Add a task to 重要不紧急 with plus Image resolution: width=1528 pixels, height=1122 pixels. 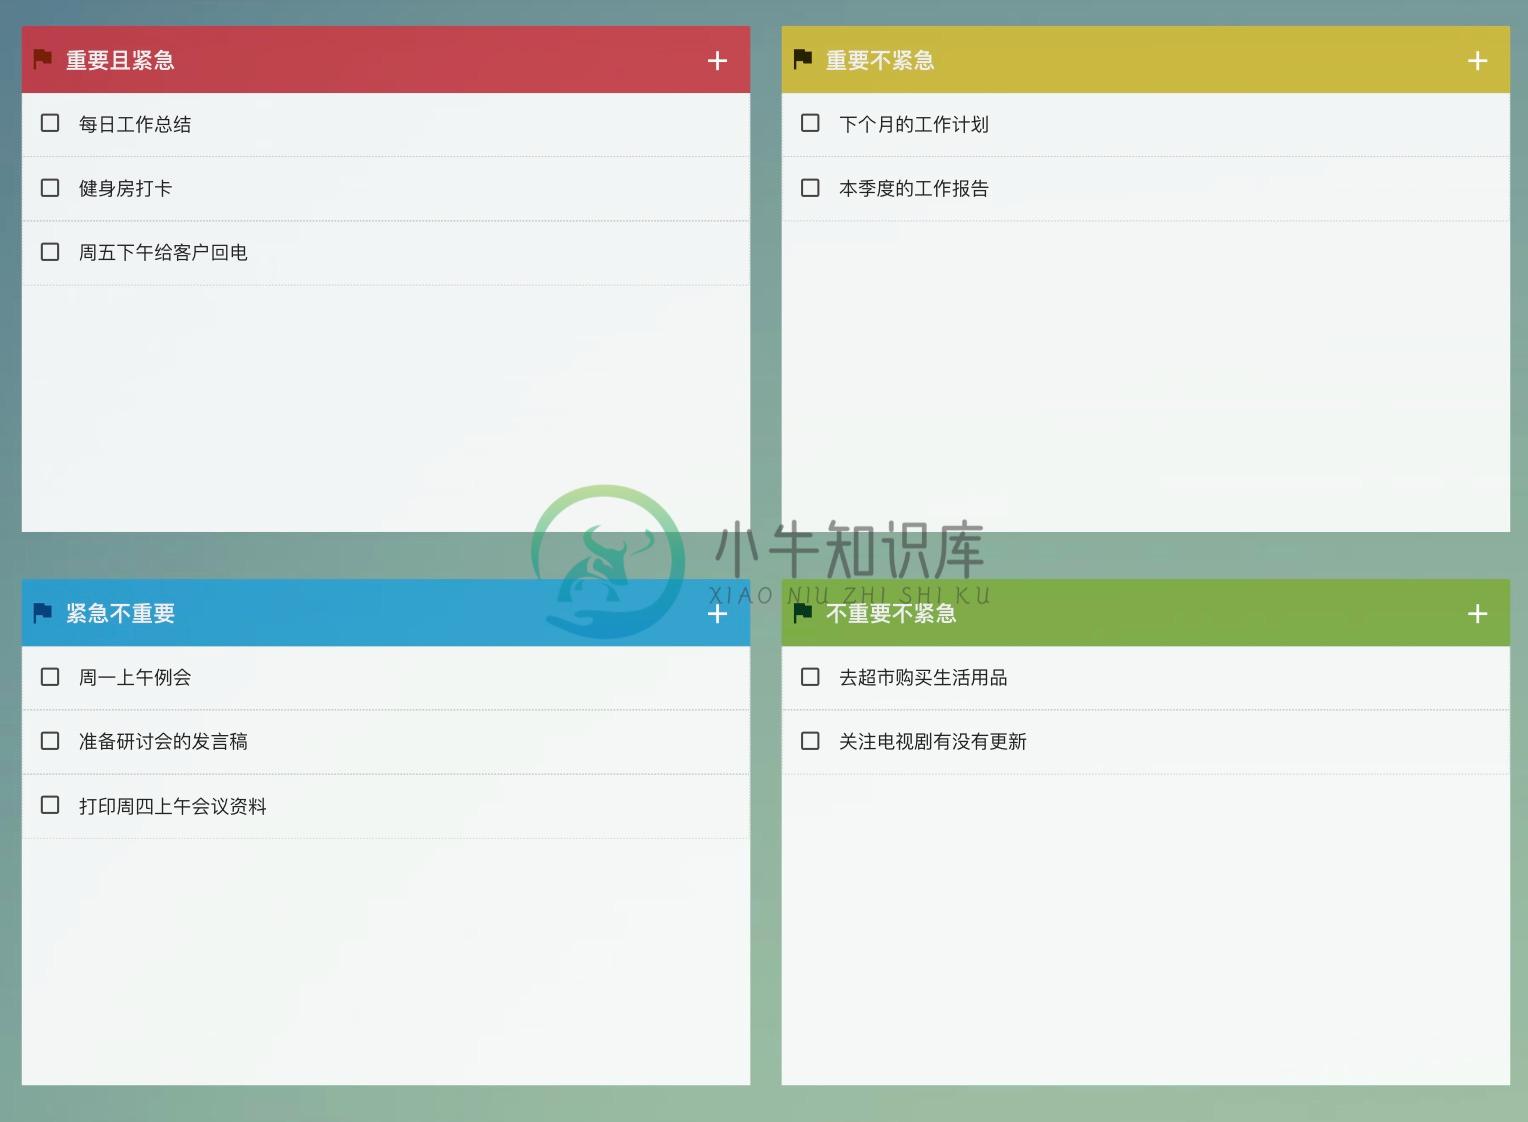[1477, 61]
